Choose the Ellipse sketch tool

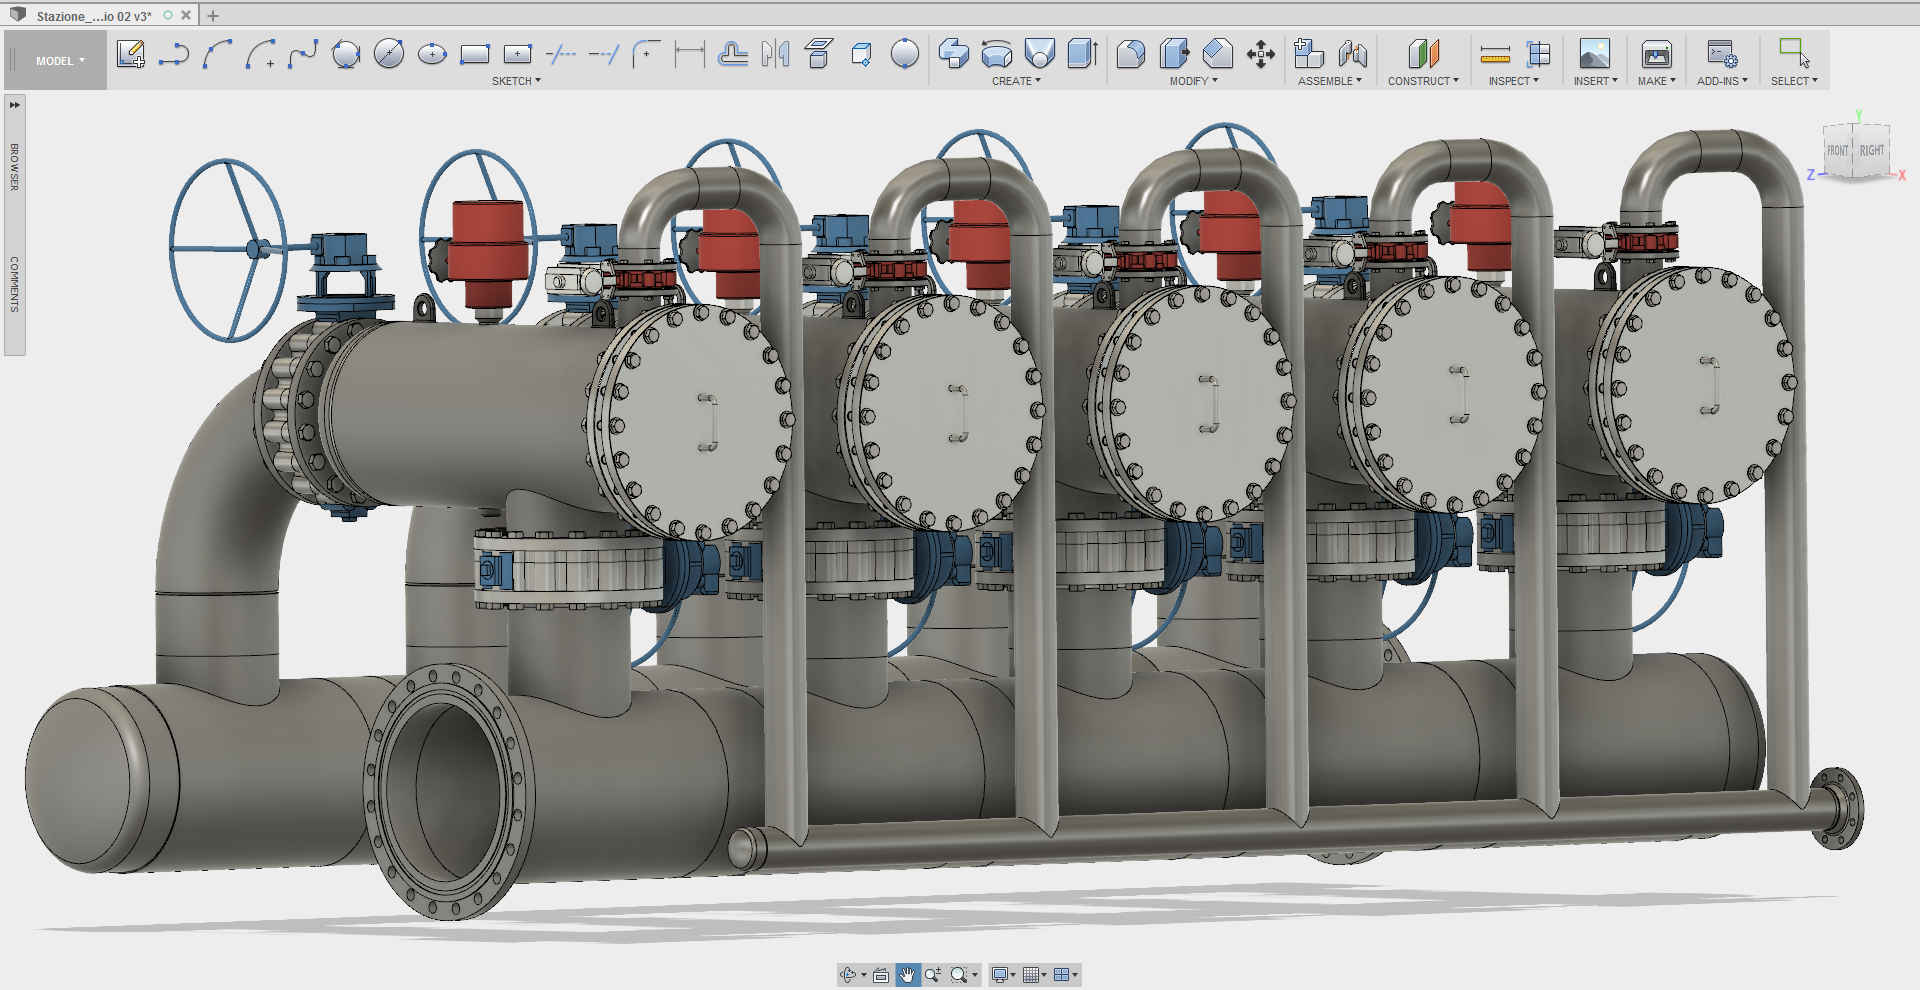(x=432, y=54)
